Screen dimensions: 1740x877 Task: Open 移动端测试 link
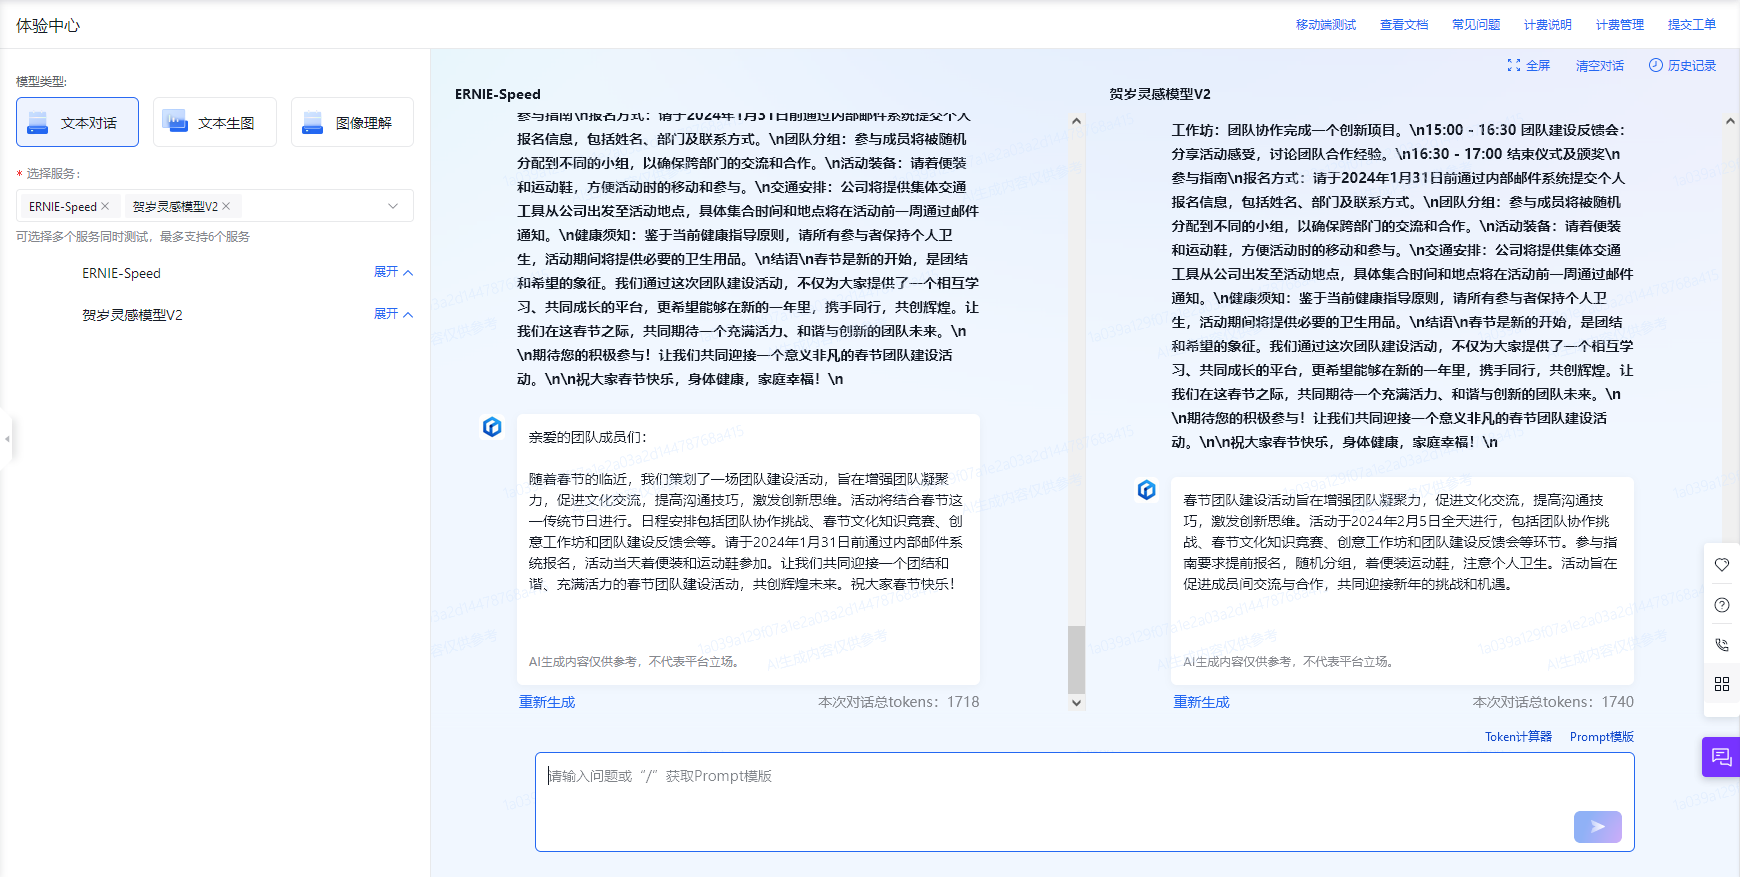[x=1326, y=25]
